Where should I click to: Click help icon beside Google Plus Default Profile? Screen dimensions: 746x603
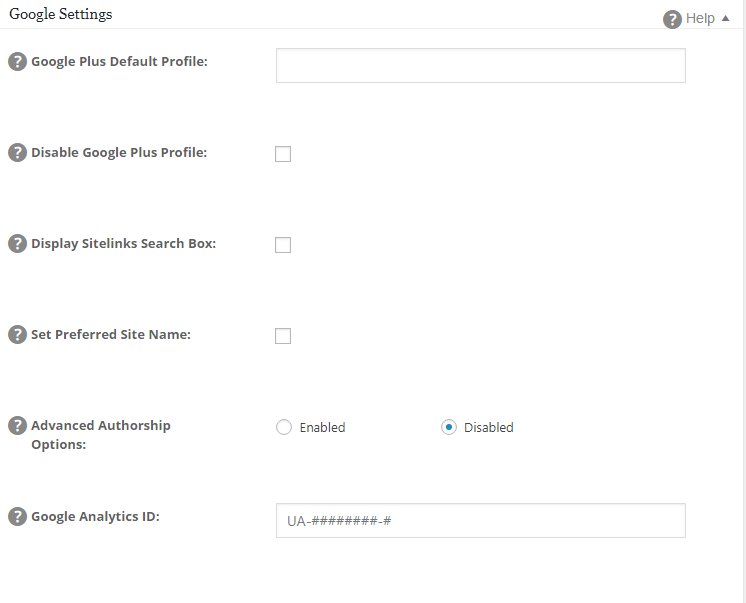(x=17, y=62)
